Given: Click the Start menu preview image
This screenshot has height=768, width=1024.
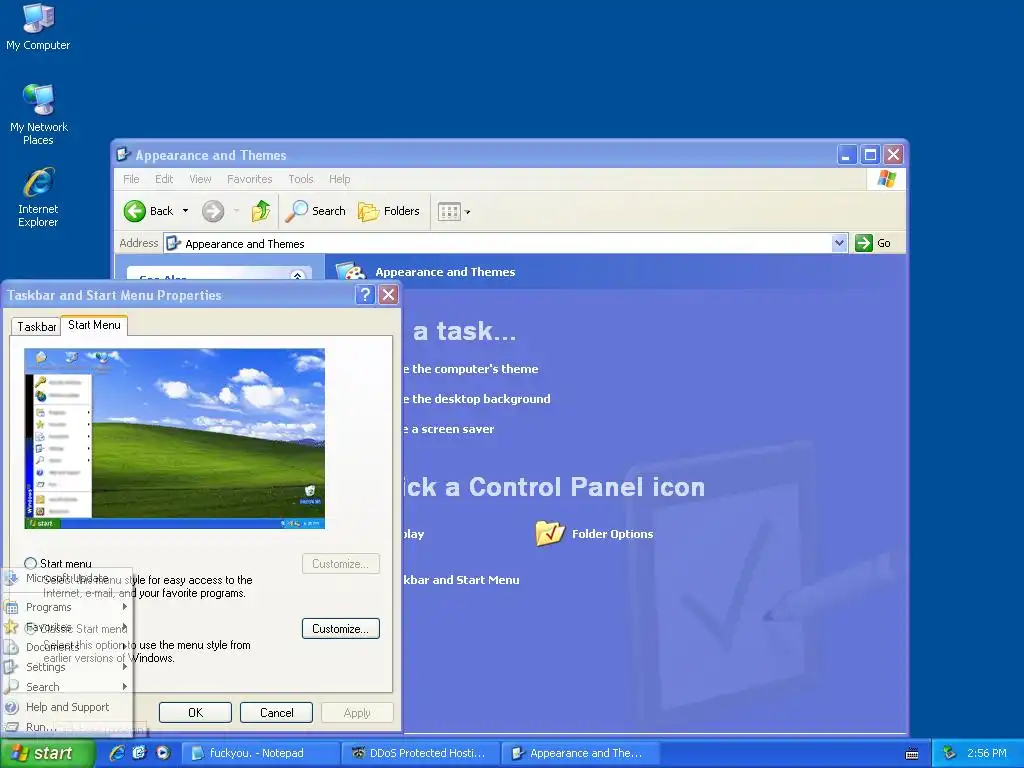Looking at the screenshot, I should click(174, 438).
